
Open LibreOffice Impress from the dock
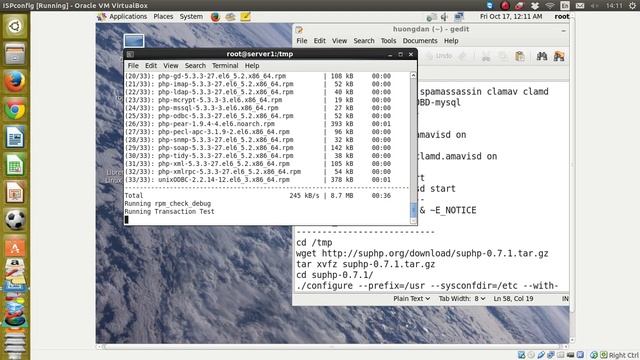[15, 193]
